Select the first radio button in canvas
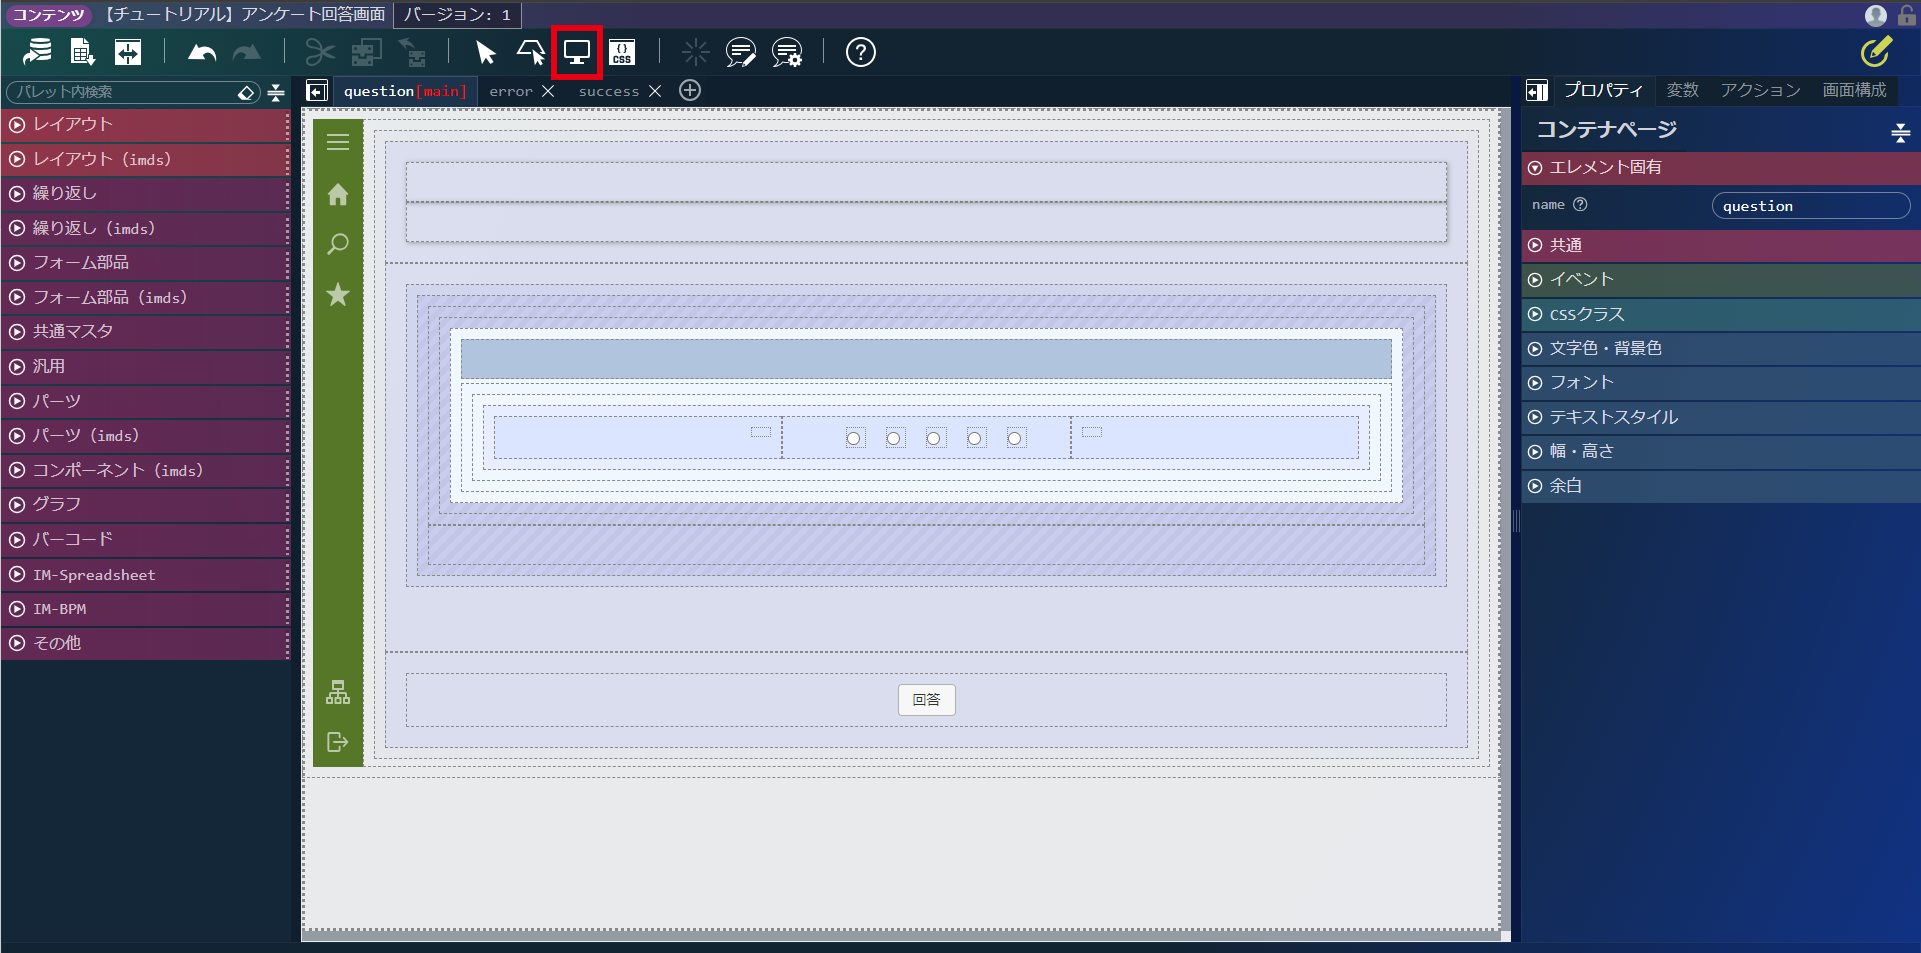Viewport: 1921px width, 953px height. [x=854, y=438]
